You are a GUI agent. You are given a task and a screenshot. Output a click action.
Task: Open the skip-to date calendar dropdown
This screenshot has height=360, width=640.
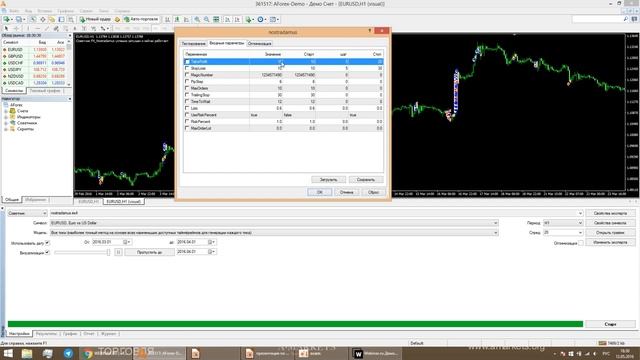pyautogui.click(x=212, y=252)
